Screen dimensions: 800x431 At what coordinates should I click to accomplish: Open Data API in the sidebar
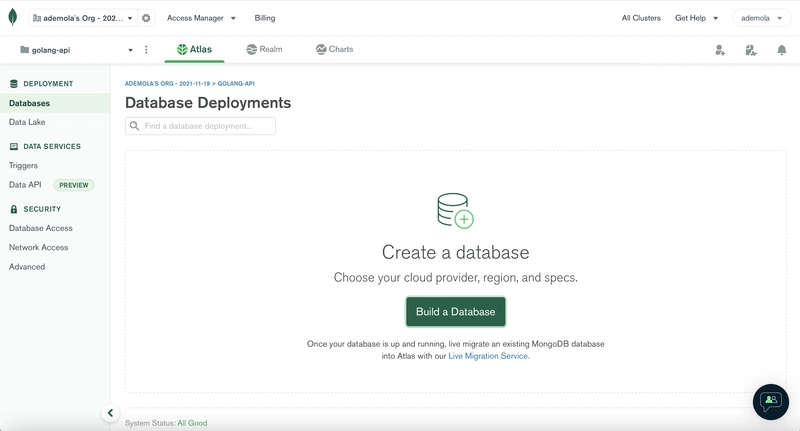click(25, 185)
